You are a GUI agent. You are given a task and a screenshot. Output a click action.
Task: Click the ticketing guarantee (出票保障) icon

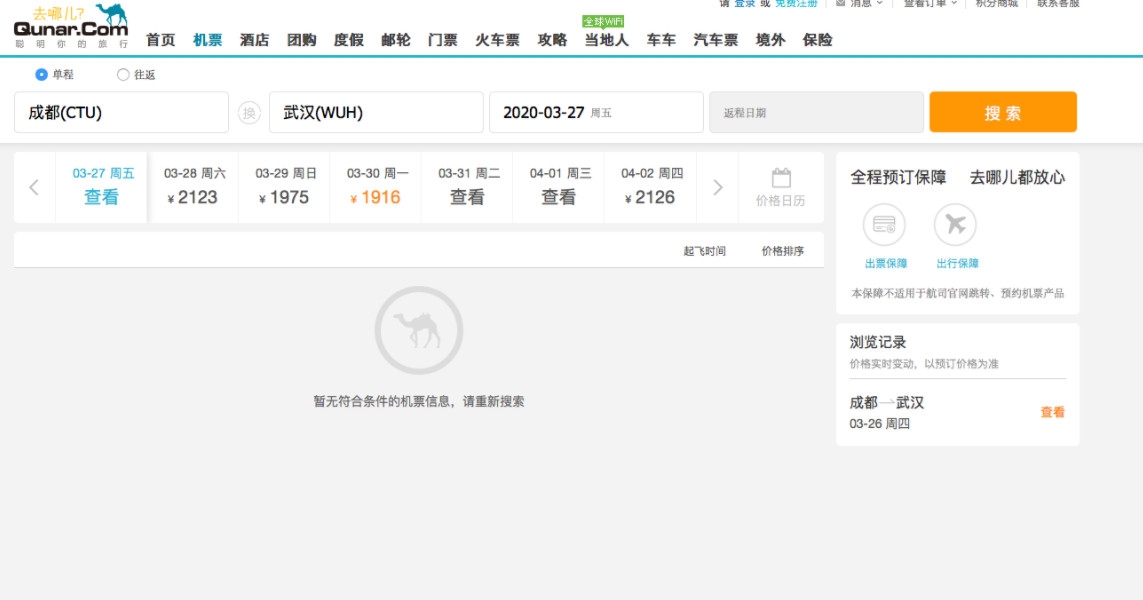885,225
